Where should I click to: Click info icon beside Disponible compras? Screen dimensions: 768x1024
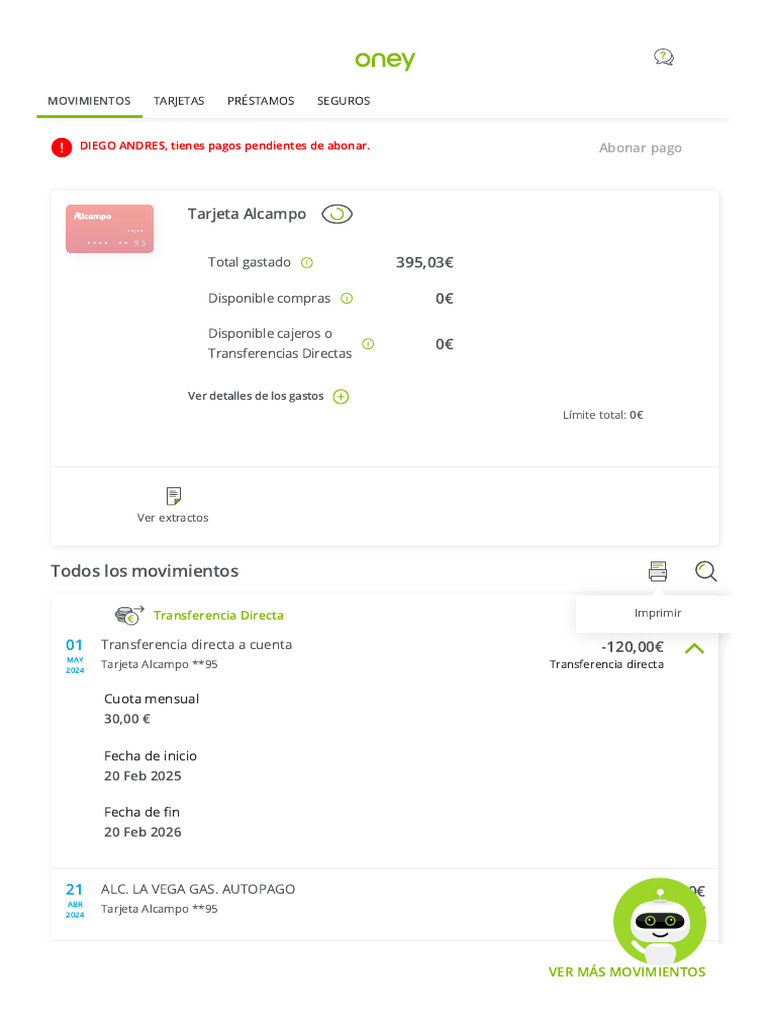(347, 298)
